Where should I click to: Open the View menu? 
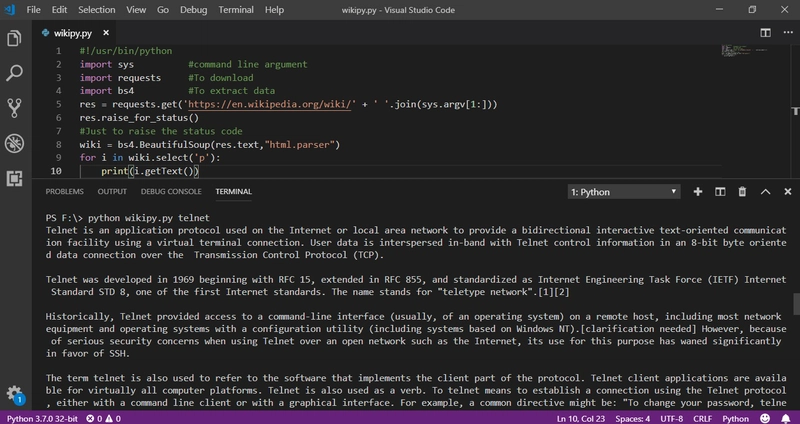click(x=136, y=10)
